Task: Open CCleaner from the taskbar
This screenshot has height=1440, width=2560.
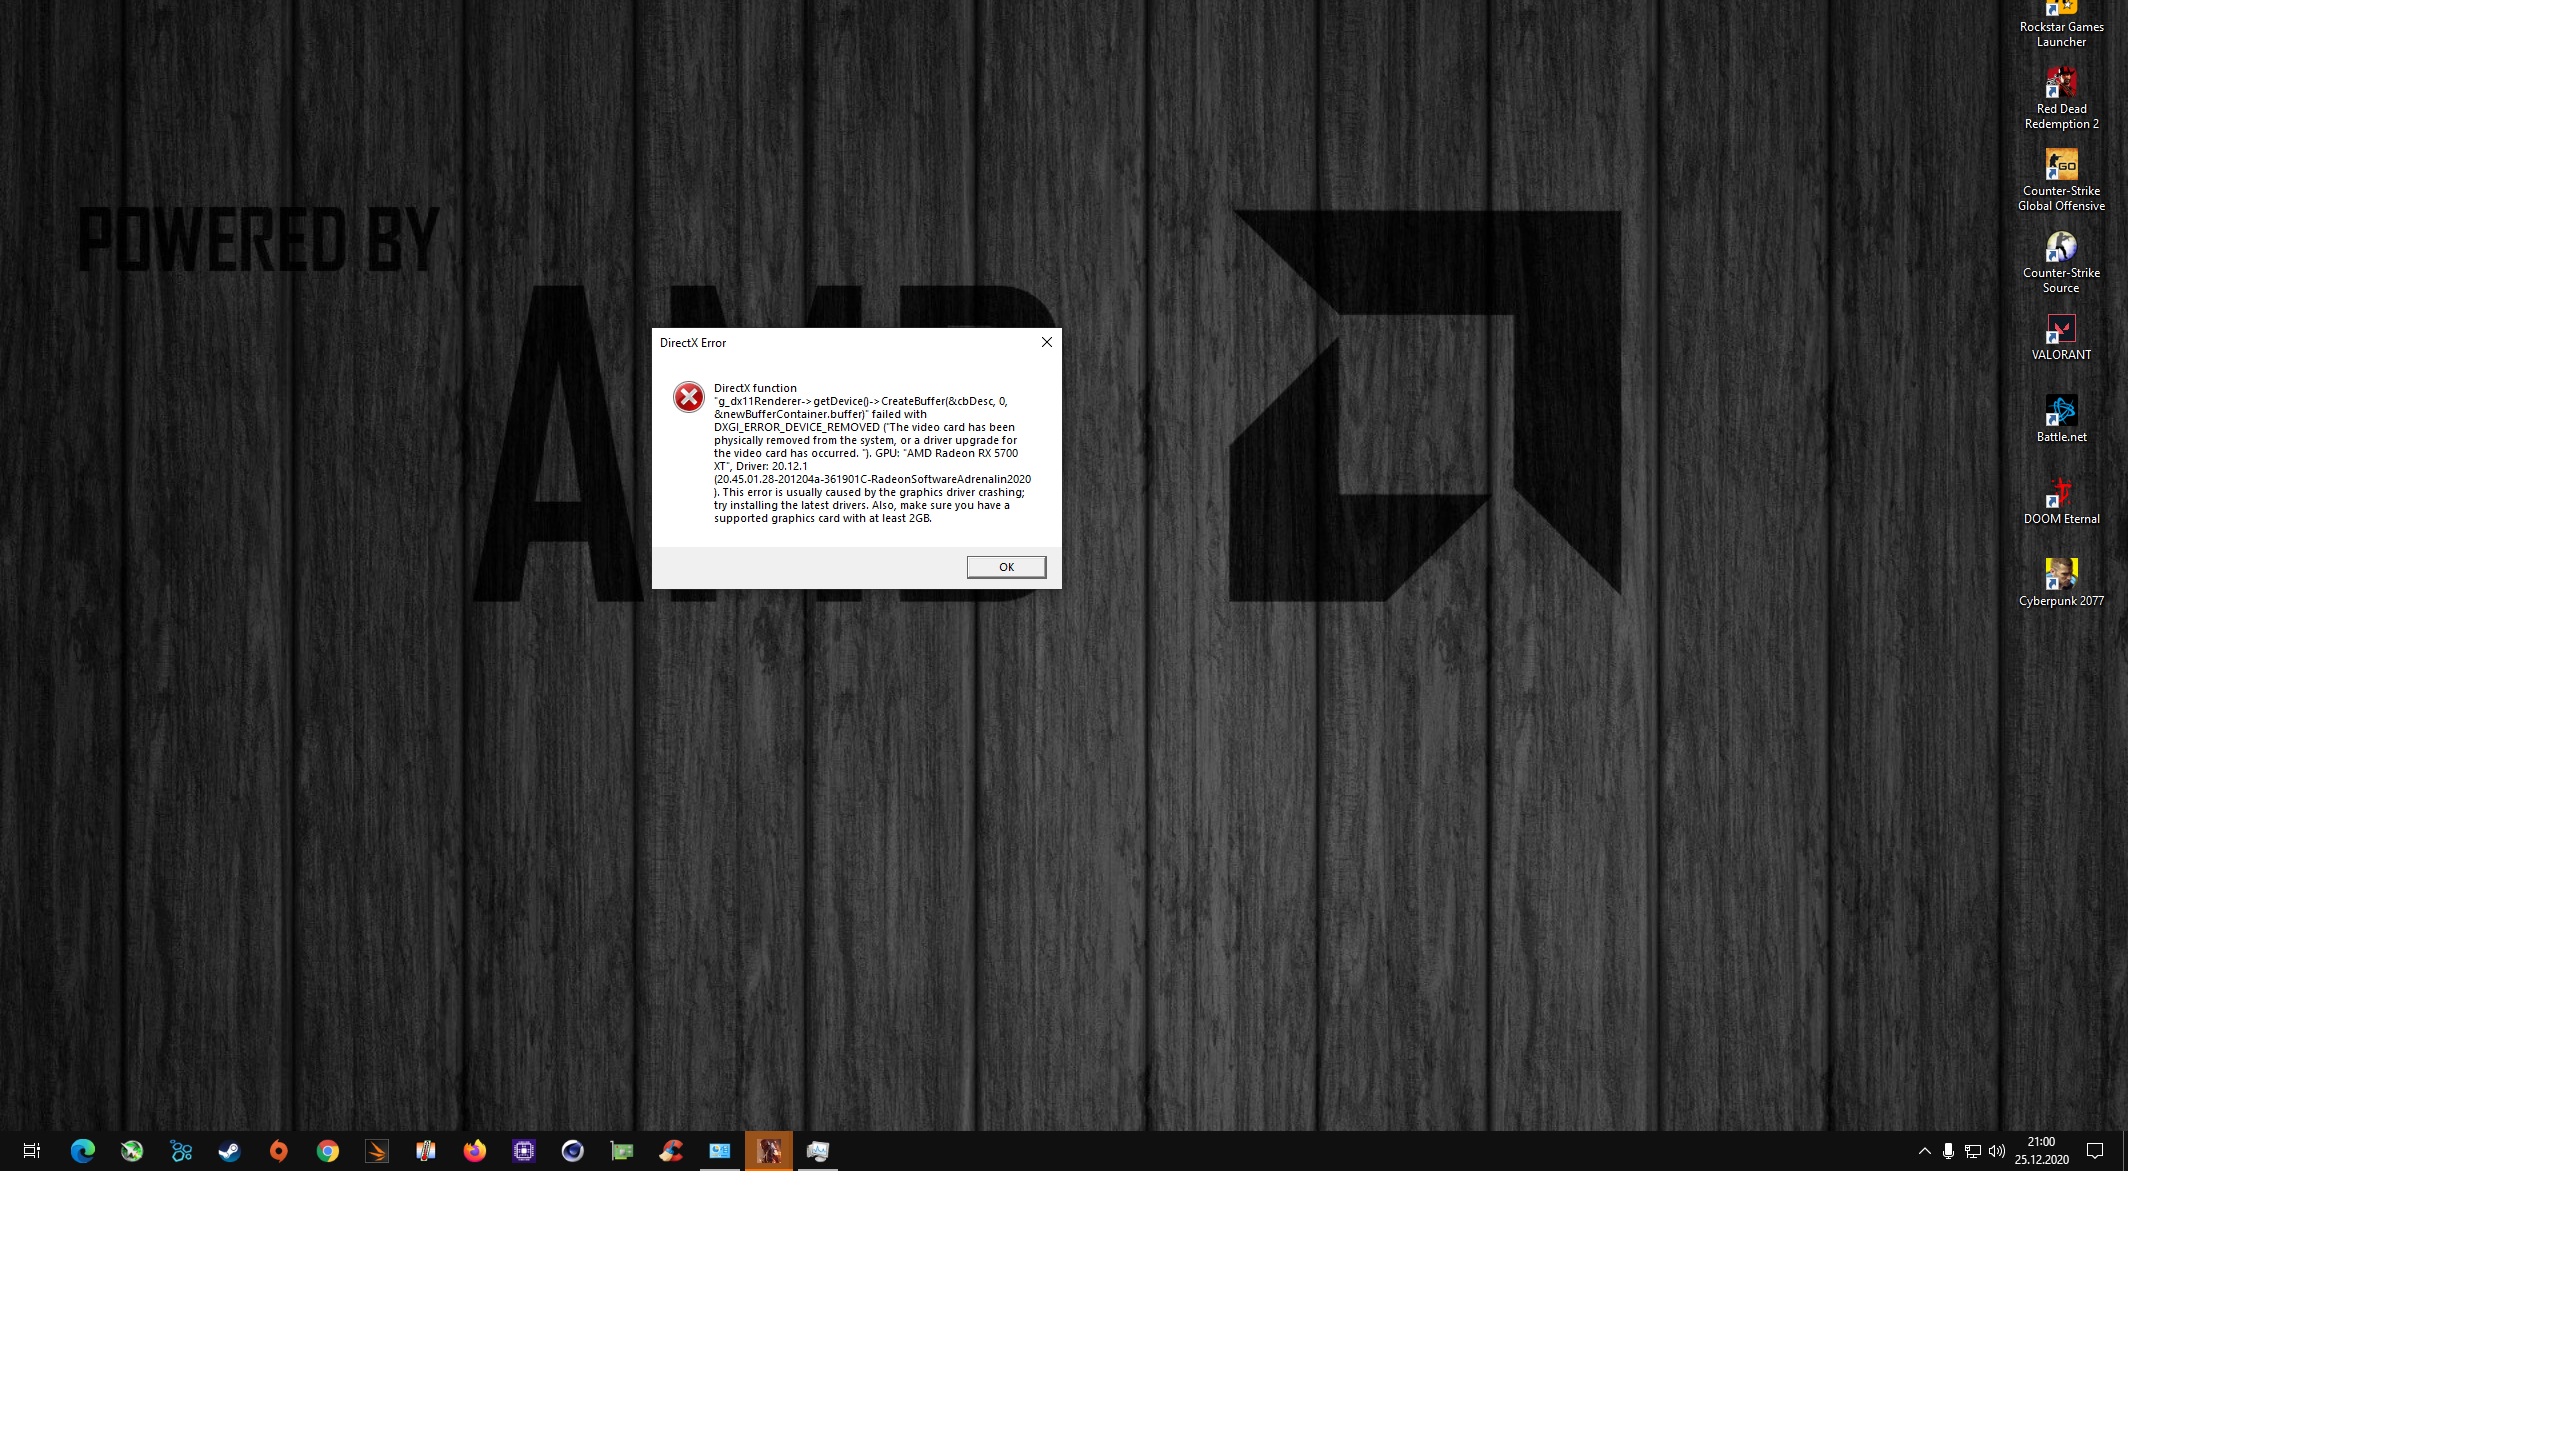Action: 670,1151
